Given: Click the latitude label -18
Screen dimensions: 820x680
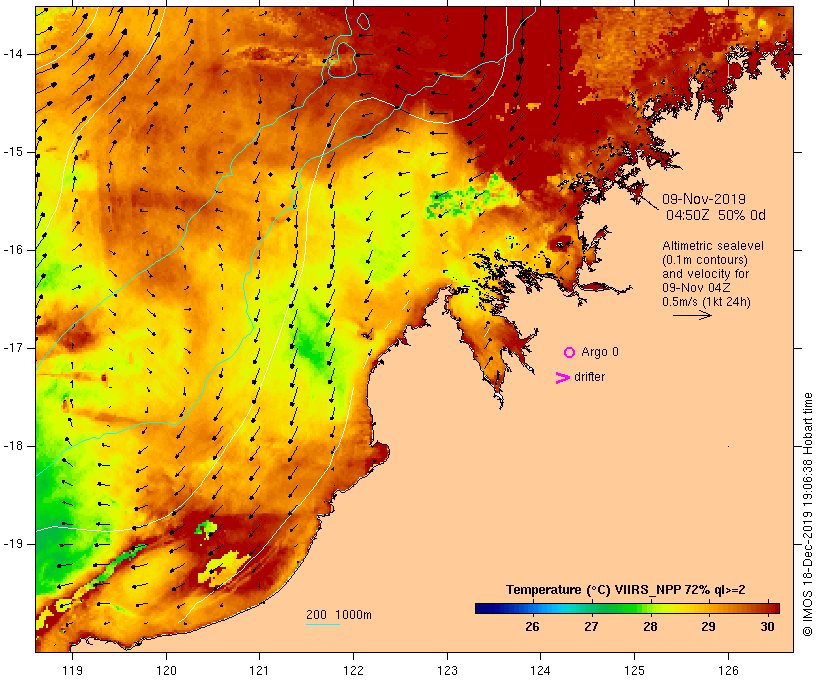Looking at the screenshot, I should click(13, 446).
